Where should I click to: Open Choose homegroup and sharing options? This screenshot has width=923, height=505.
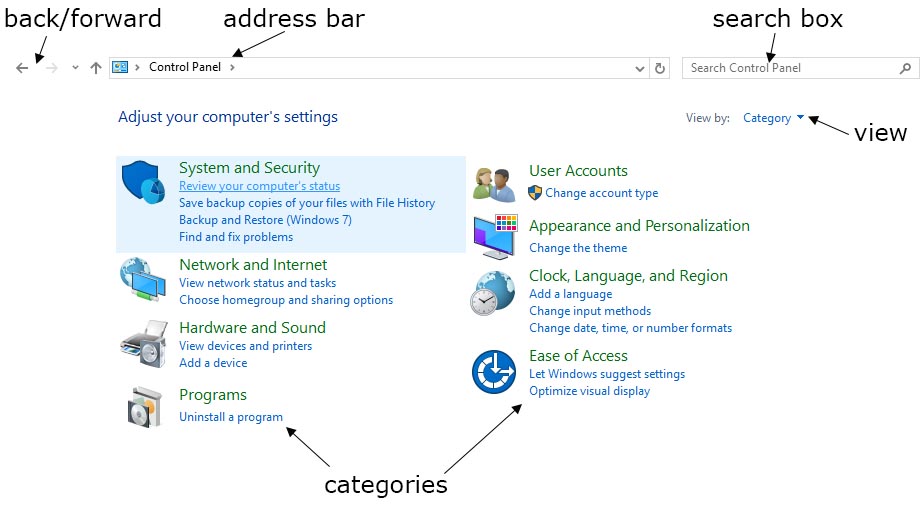coord(285,300)
